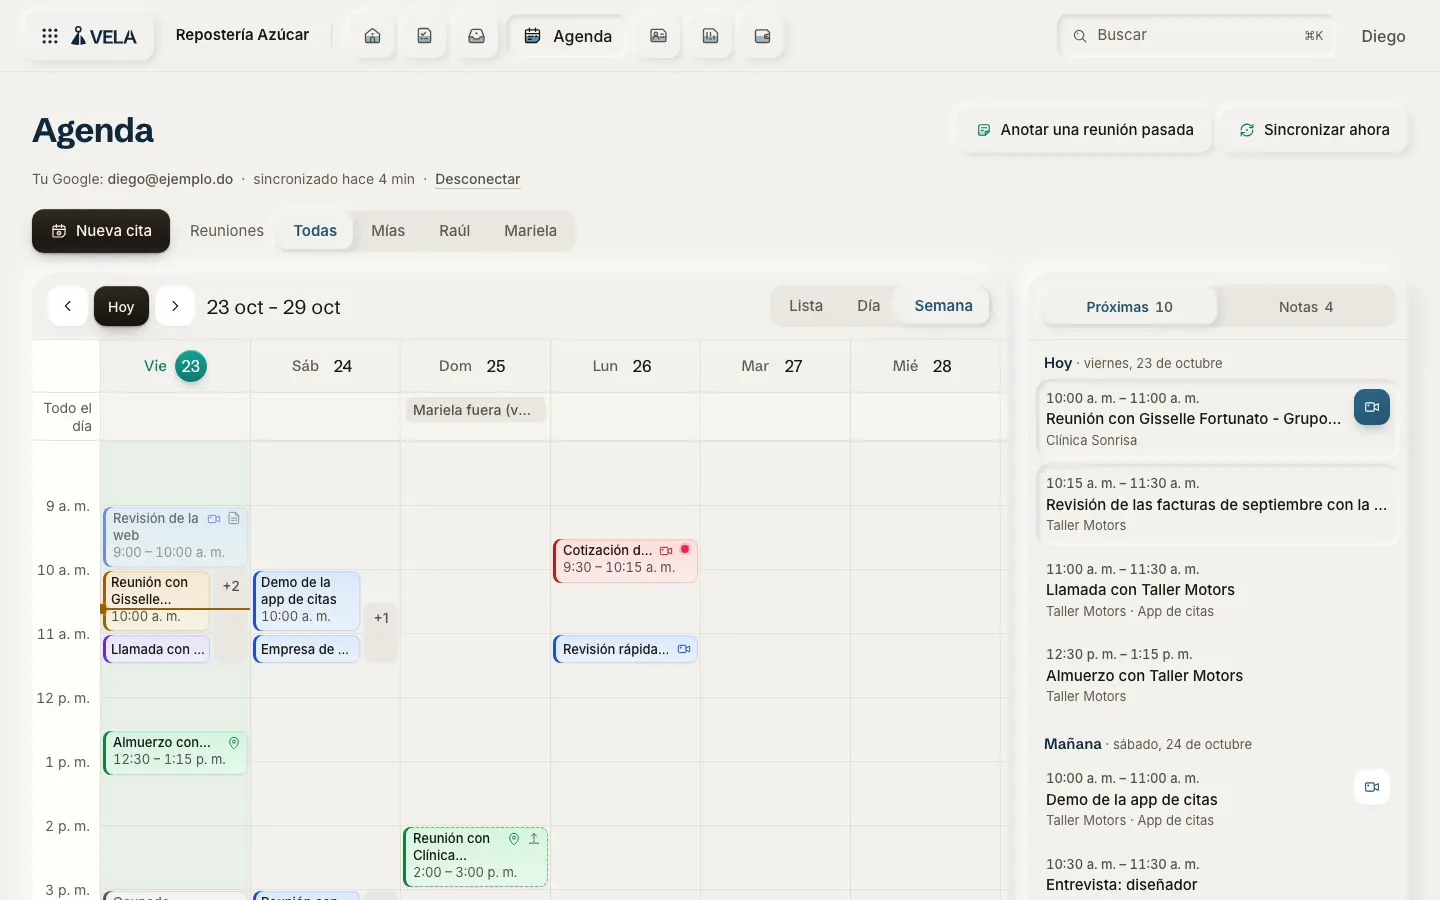Jump to today with Hoy button
This screenshot has height=900, width=1440.
[121, 306]
